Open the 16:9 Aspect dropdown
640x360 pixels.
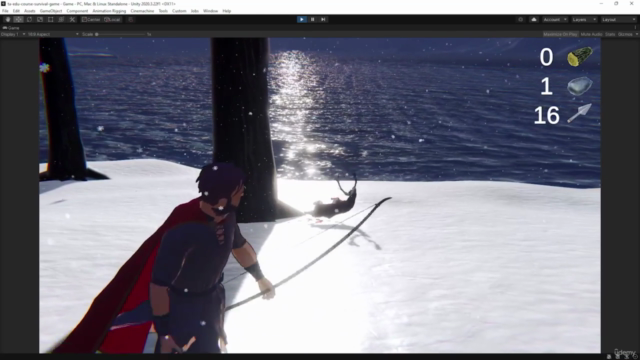53,34
